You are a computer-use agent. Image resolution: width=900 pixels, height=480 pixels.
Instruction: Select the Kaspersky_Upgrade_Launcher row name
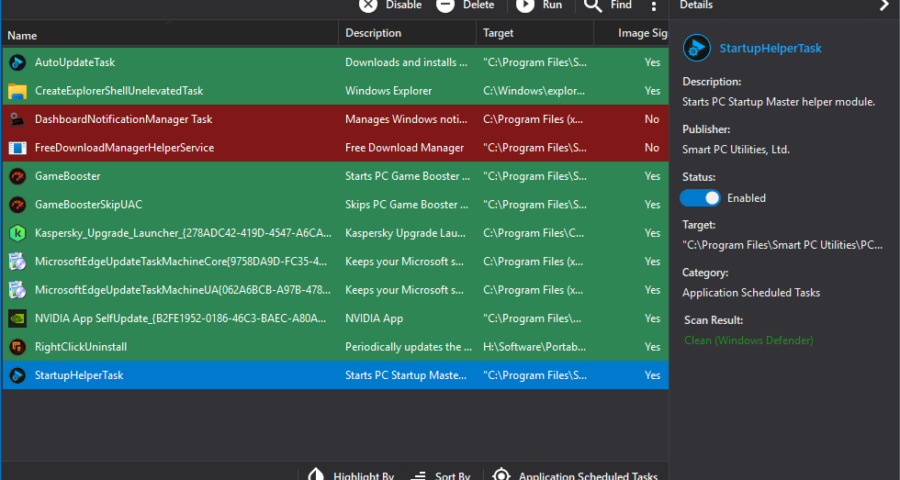click(x=183, y=233)
